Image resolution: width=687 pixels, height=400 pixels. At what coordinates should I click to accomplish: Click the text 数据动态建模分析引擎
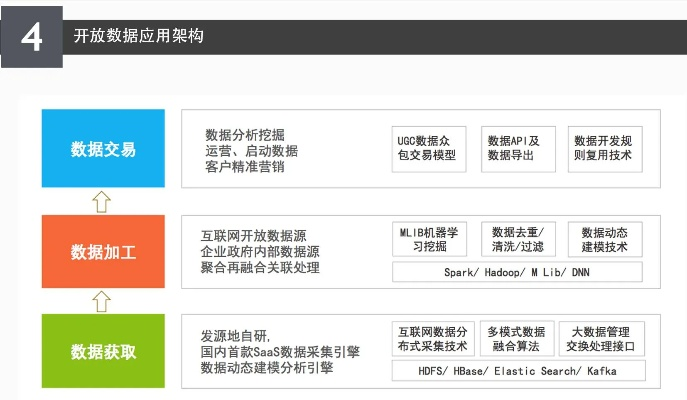click(x=267, y=368)
